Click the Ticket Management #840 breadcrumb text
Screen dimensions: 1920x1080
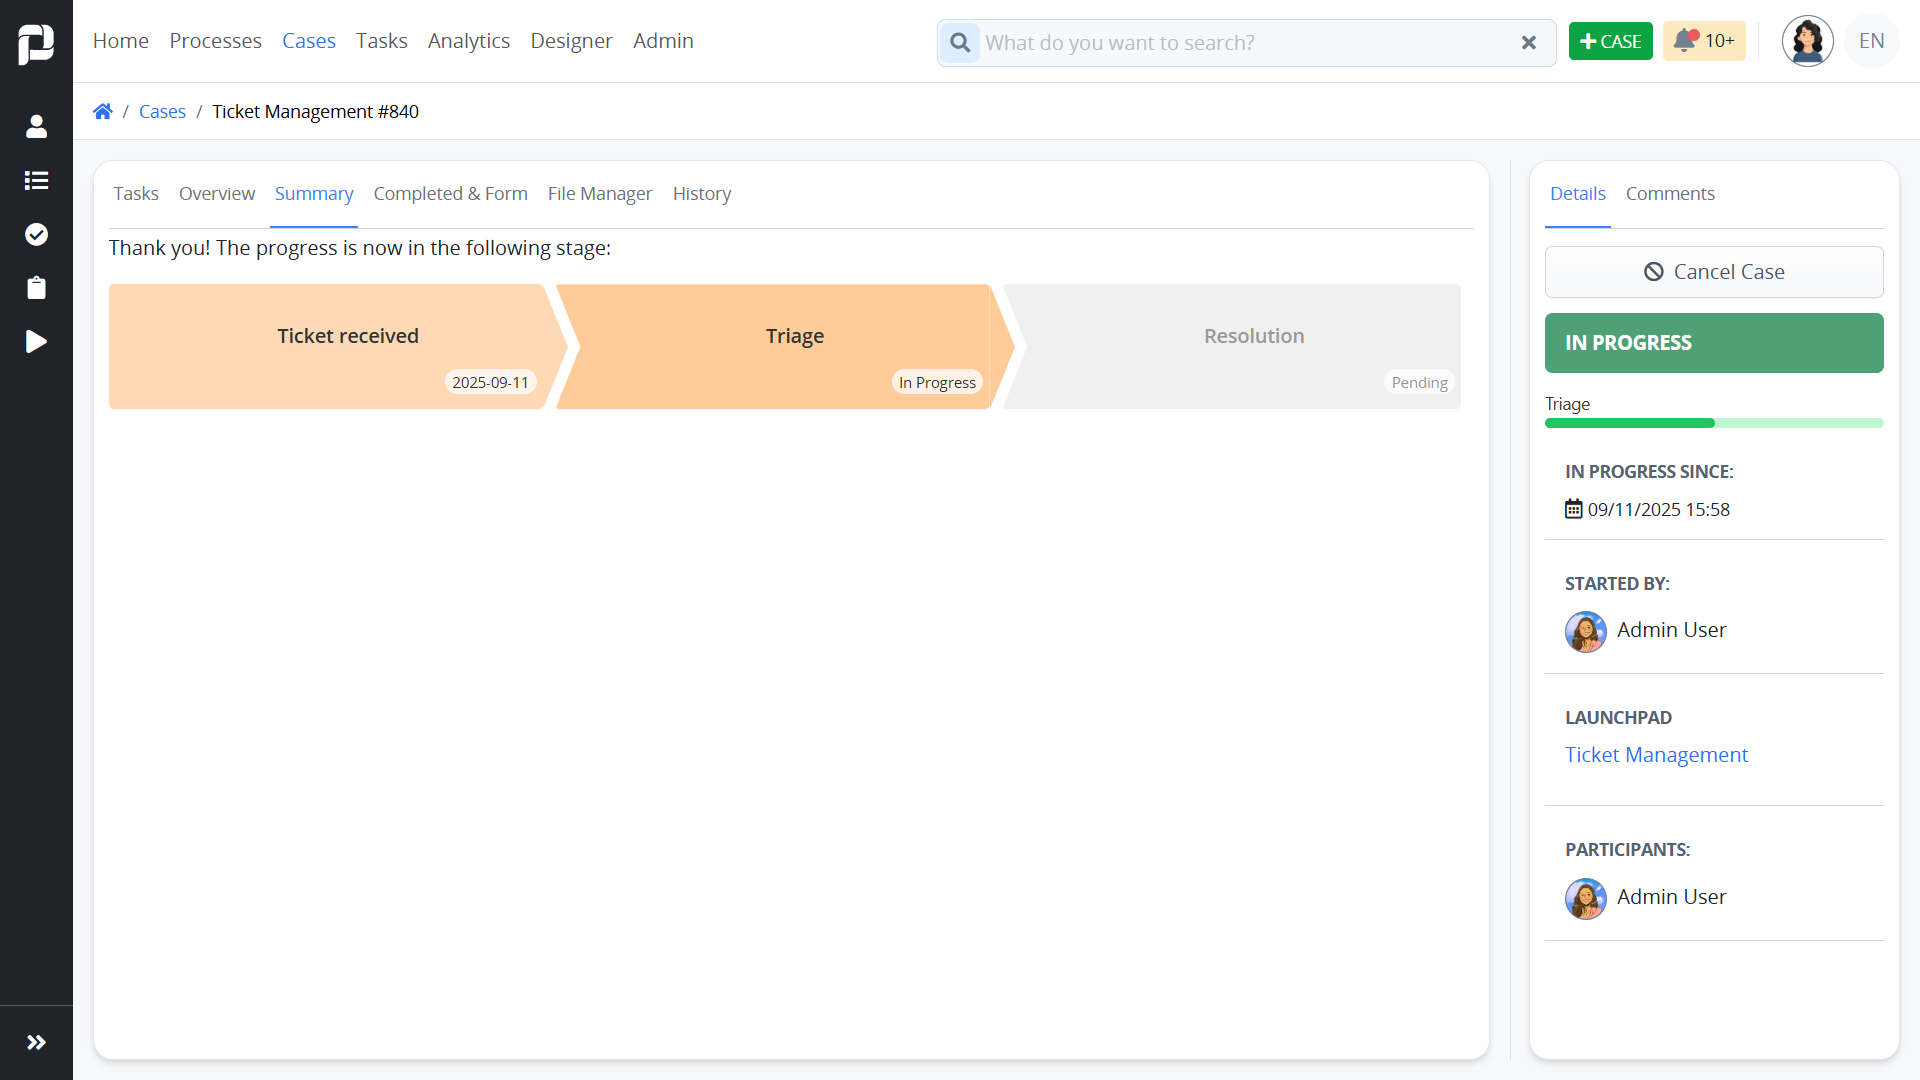(x=315, y=111)
